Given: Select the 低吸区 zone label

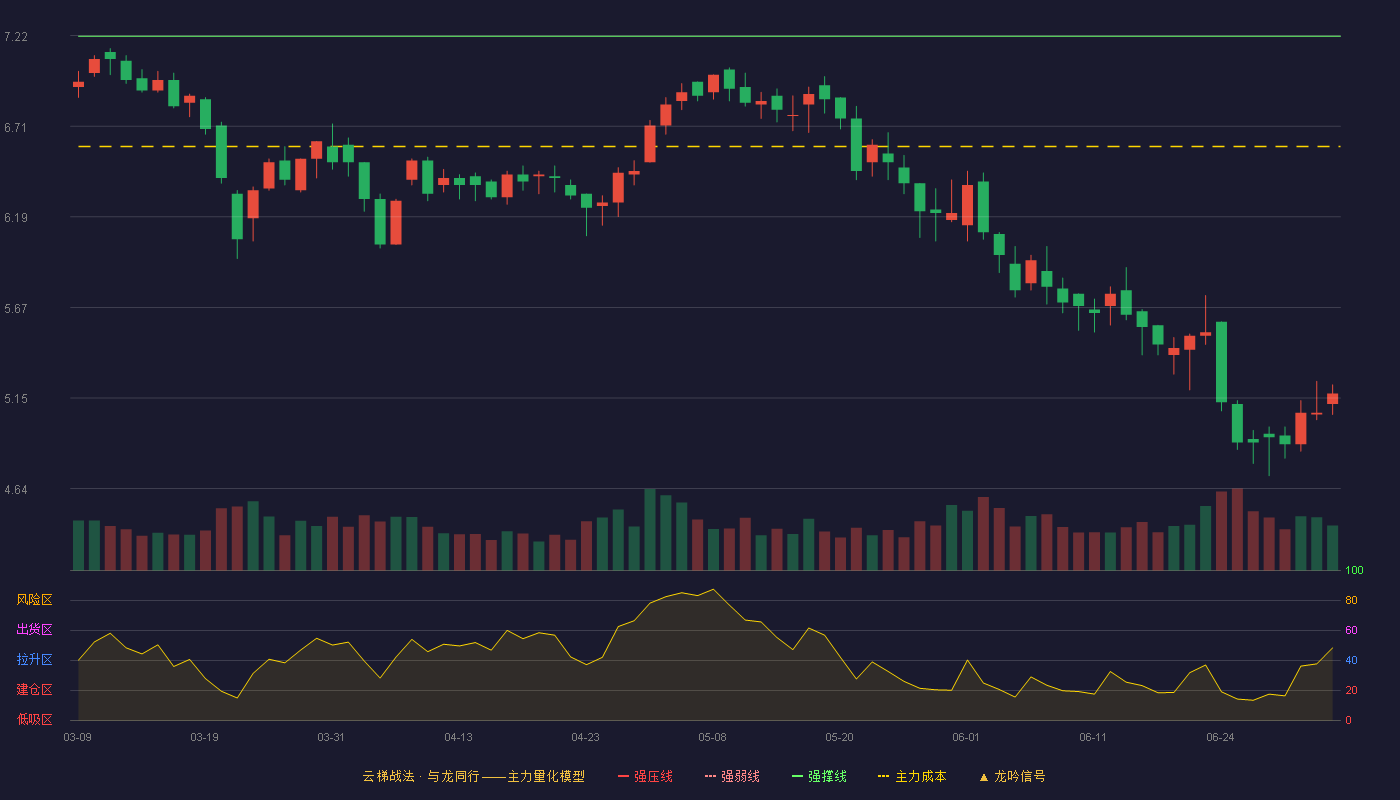Looking at the screenshot, I should tap(34, 719).
